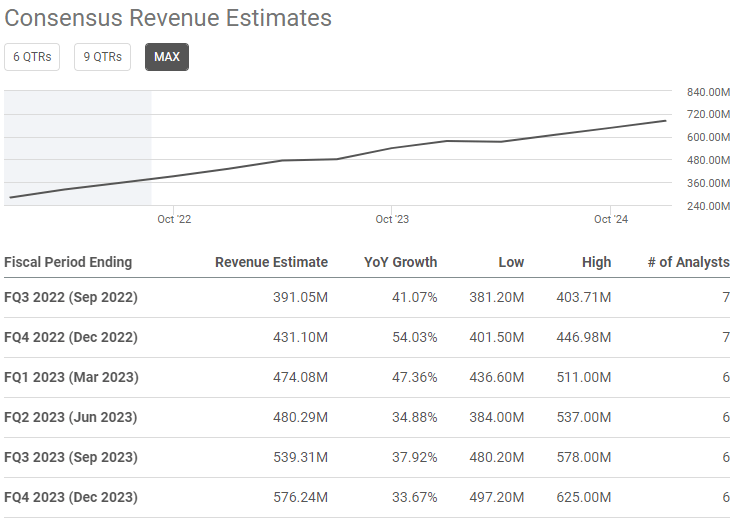Click the Oct '24 axis marker
This screenshot has width=742, height=522.
click(610, 219)
